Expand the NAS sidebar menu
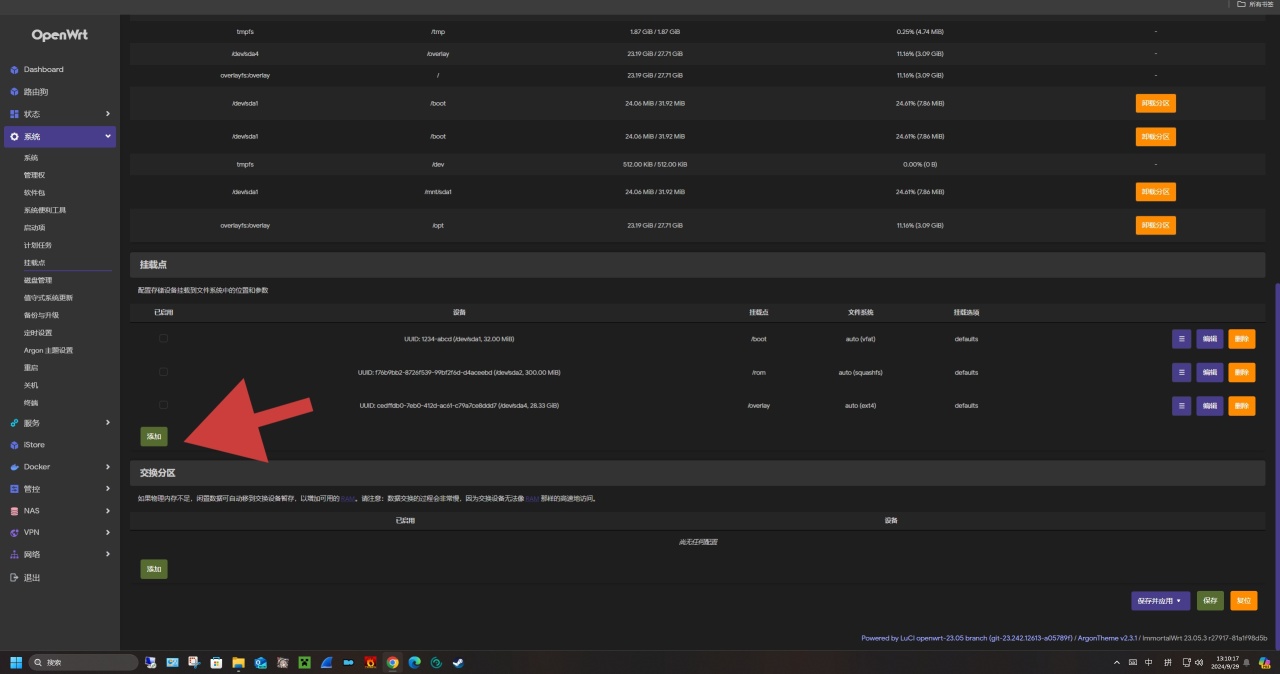1280x674 pixels. pyautogui.click(x=107, y=511)
